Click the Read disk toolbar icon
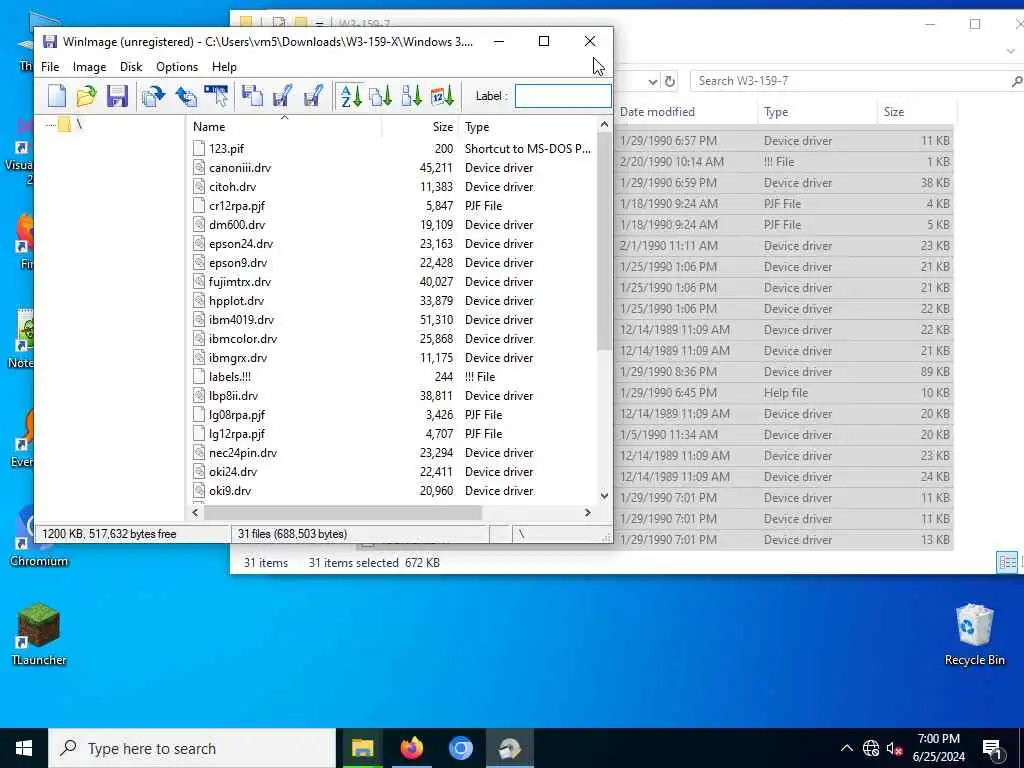 click(x=252, y=96)
